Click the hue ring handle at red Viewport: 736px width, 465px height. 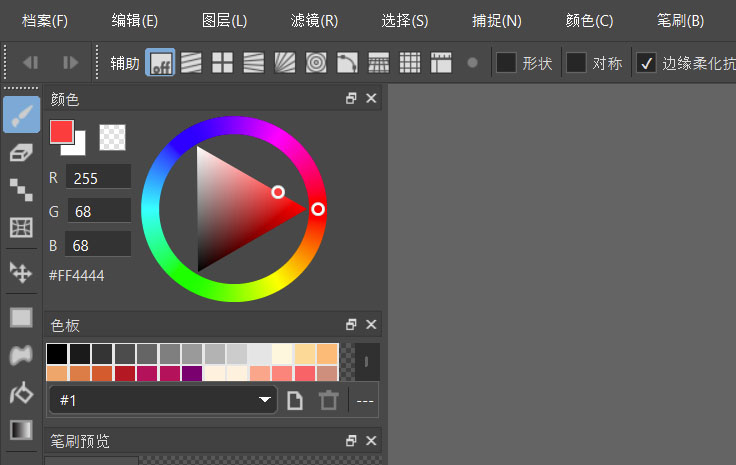coord(318,209)
